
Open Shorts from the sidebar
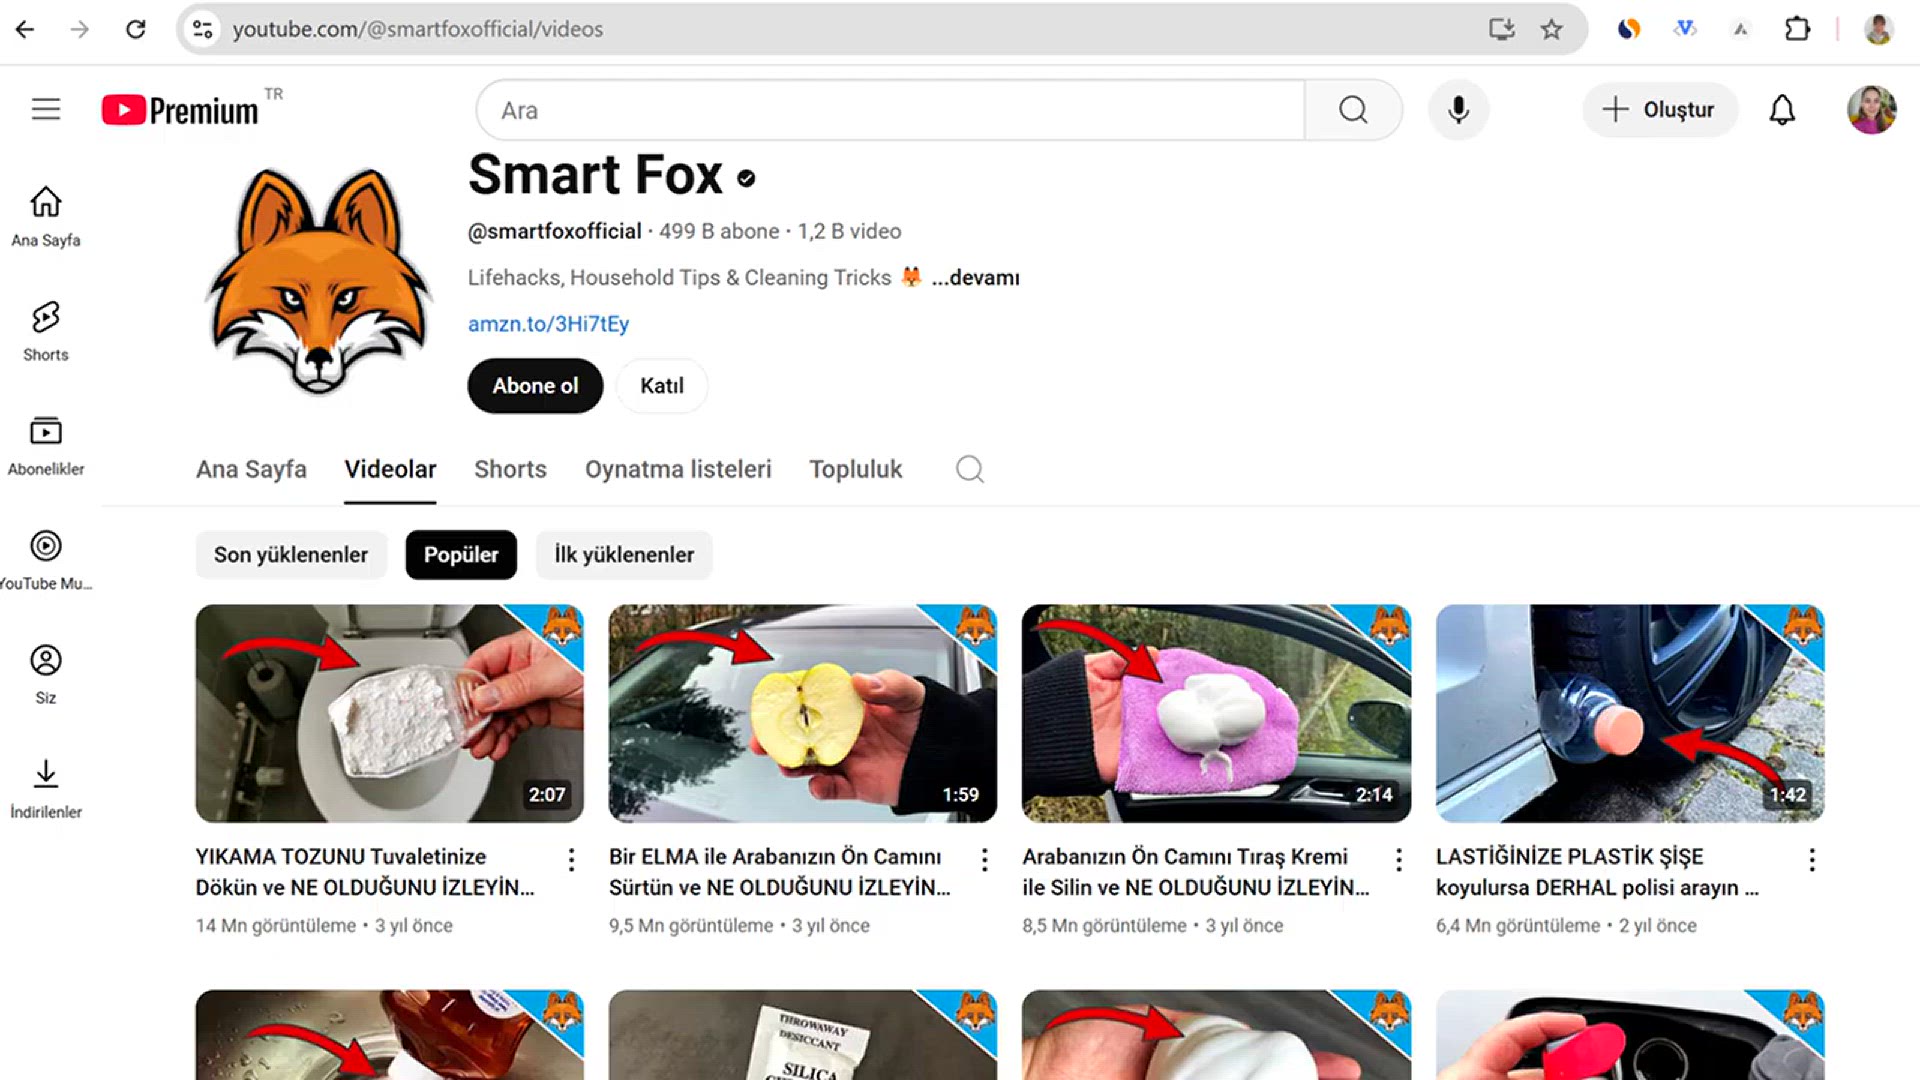pyautogui.click(x=46, y=331)
